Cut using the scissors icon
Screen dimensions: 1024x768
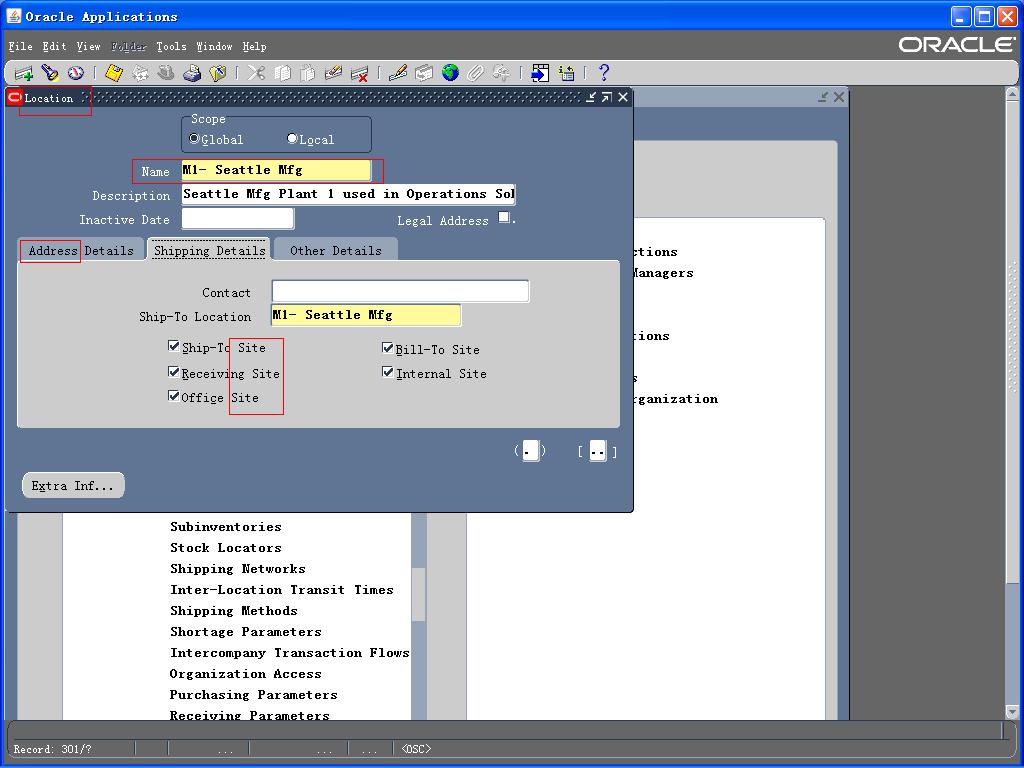point(256,72)
